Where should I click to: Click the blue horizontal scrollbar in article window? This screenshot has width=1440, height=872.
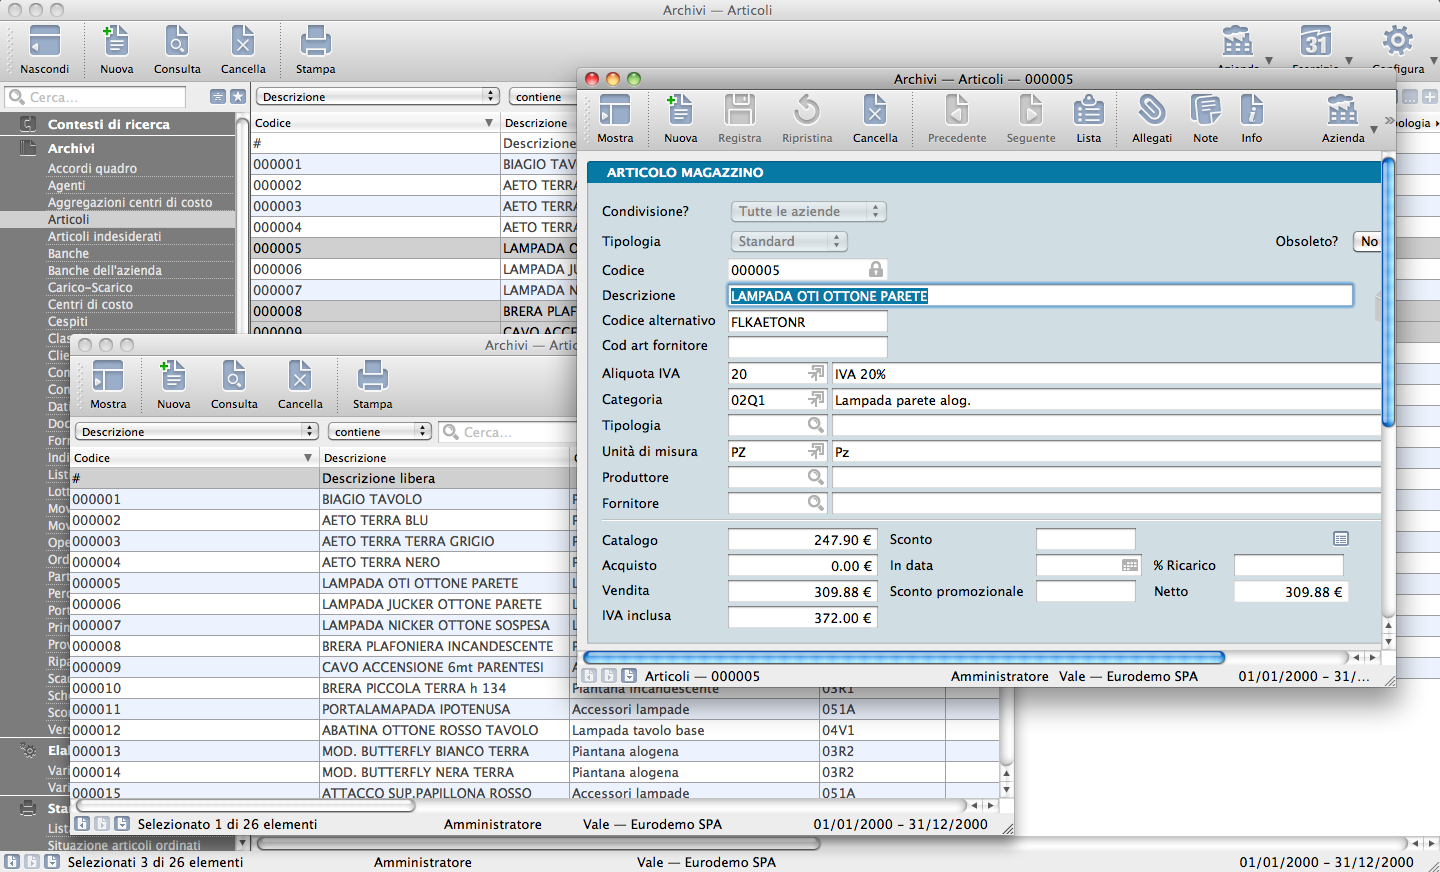903,658
